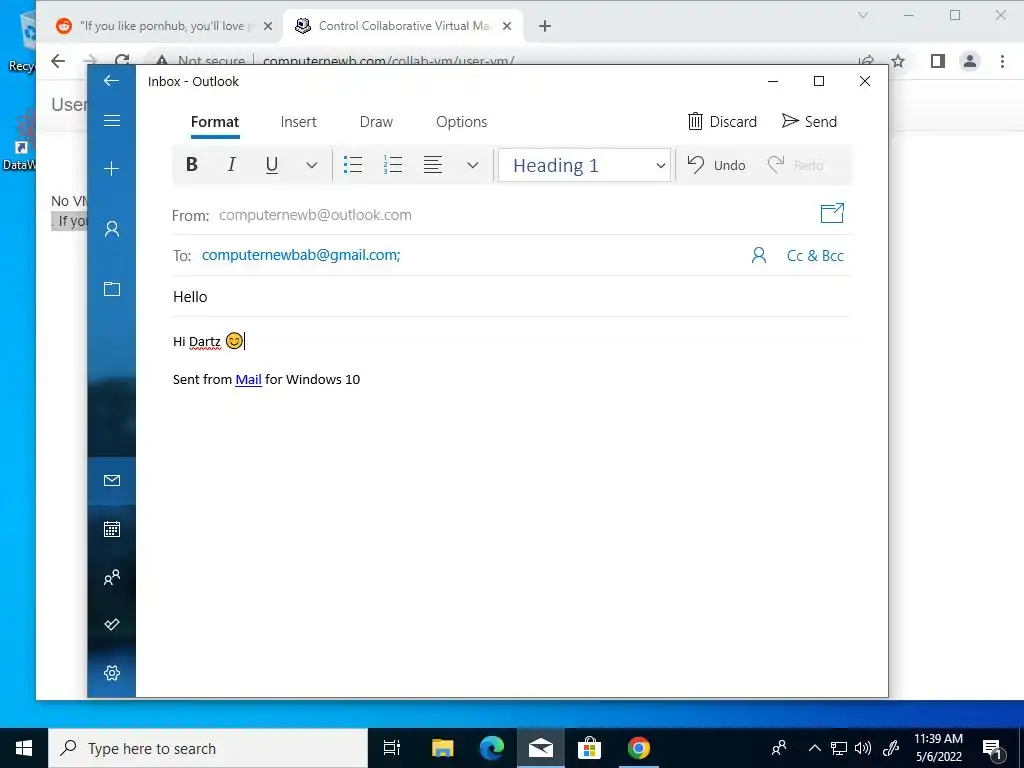This screenshot has height=768, width=1024.
Task: Switch to Calendar in Mail sidebar
Action: tap(112, 529)
